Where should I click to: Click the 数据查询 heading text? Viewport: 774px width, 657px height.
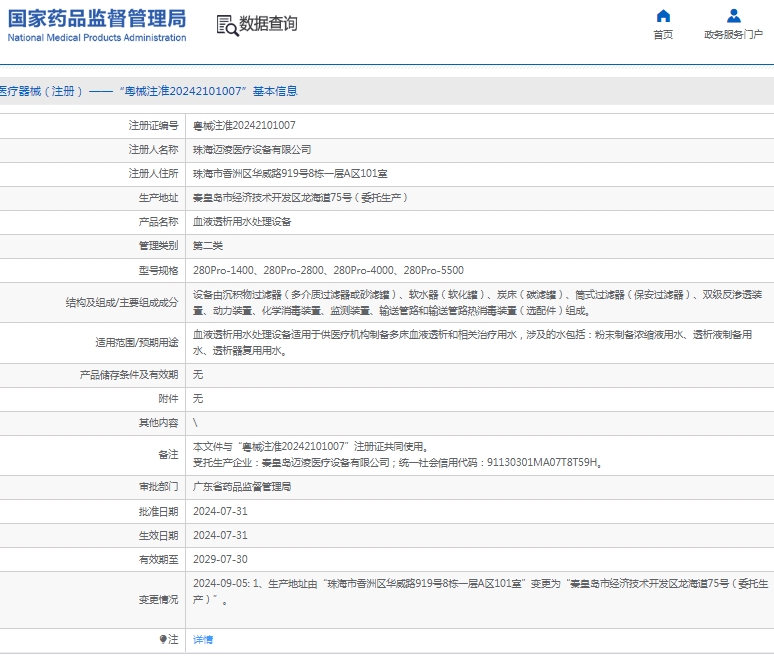(268, 24)
